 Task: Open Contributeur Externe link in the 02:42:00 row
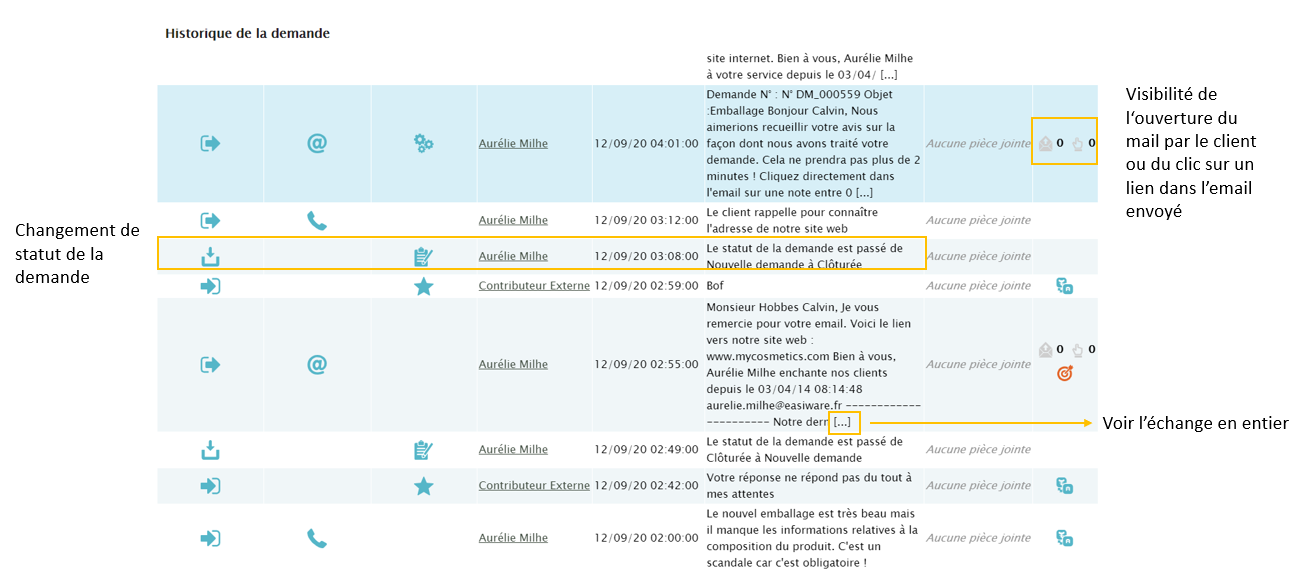(x=534, y=486)
